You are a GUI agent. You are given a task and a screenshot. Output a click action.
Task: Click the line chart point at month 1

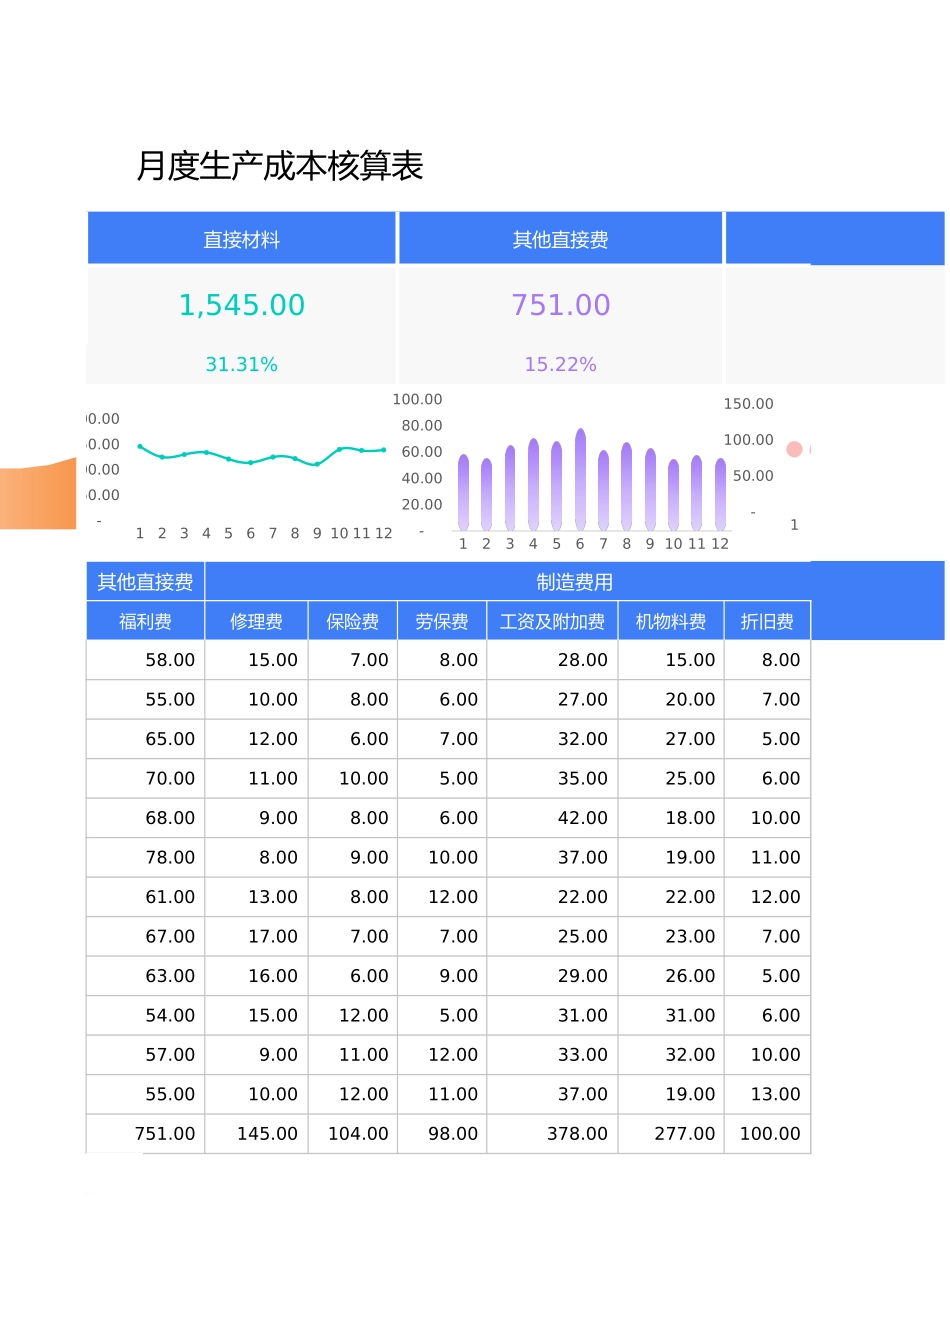(x=140, y=448)
